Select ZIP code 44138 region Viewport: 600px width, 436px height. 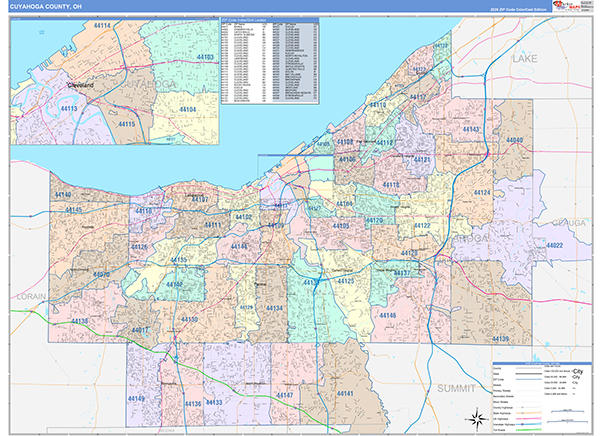click(x=80, y=321)
